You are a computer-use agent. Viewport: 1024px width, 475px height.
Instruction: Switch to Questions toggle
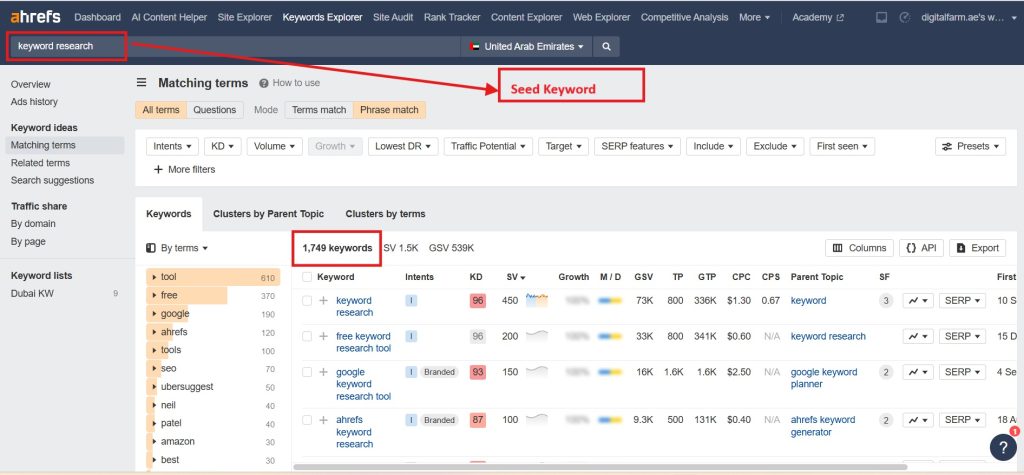(215, 110)
